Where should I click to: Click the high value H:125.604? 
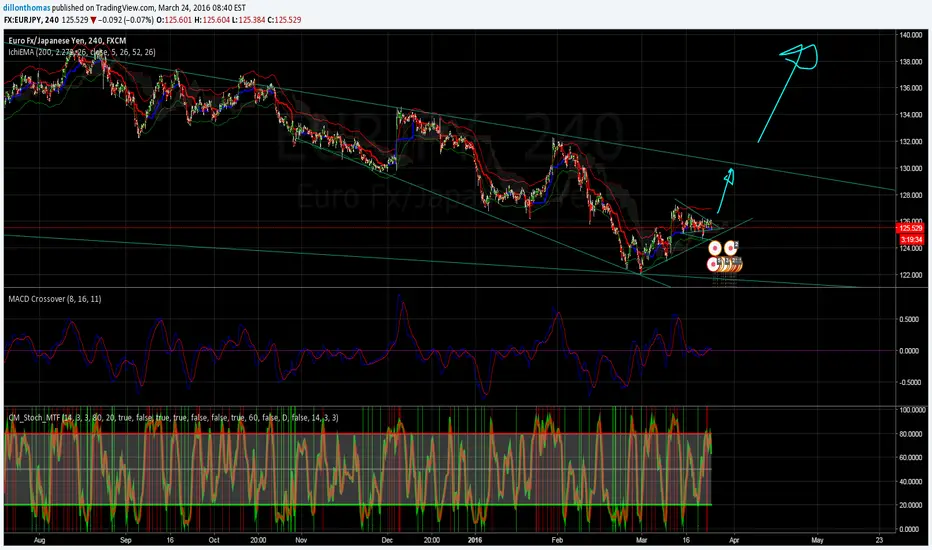coord(212,20)
